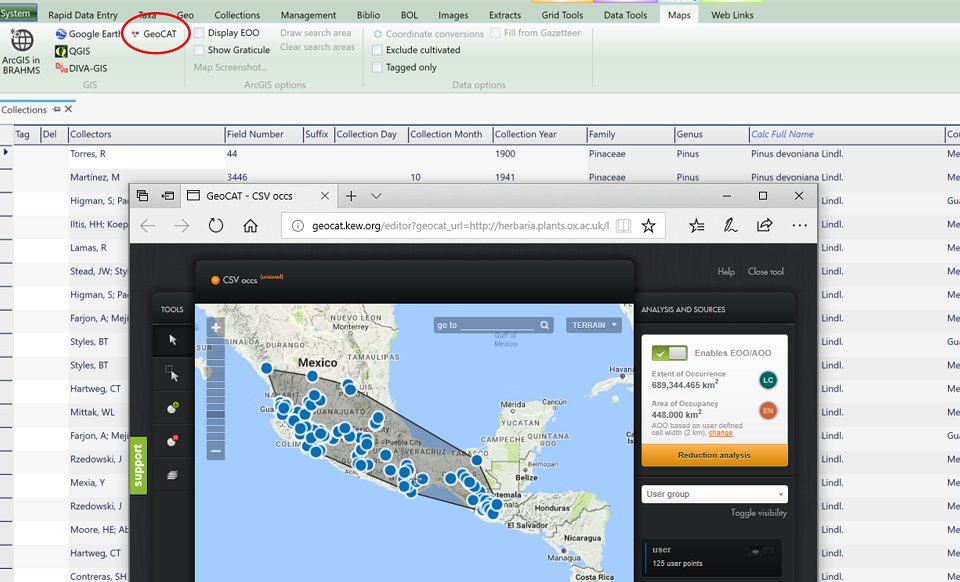Click the EN area of occupancy badge
Screen dimensions: 960x582
click(768, 411)
